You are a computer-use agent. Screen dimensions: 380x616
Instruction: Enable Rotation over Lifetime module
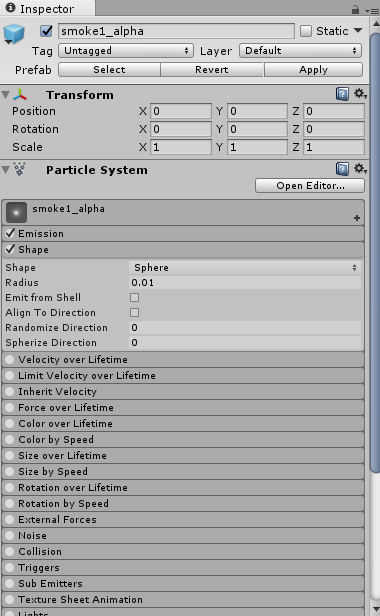tap(9, 488)
